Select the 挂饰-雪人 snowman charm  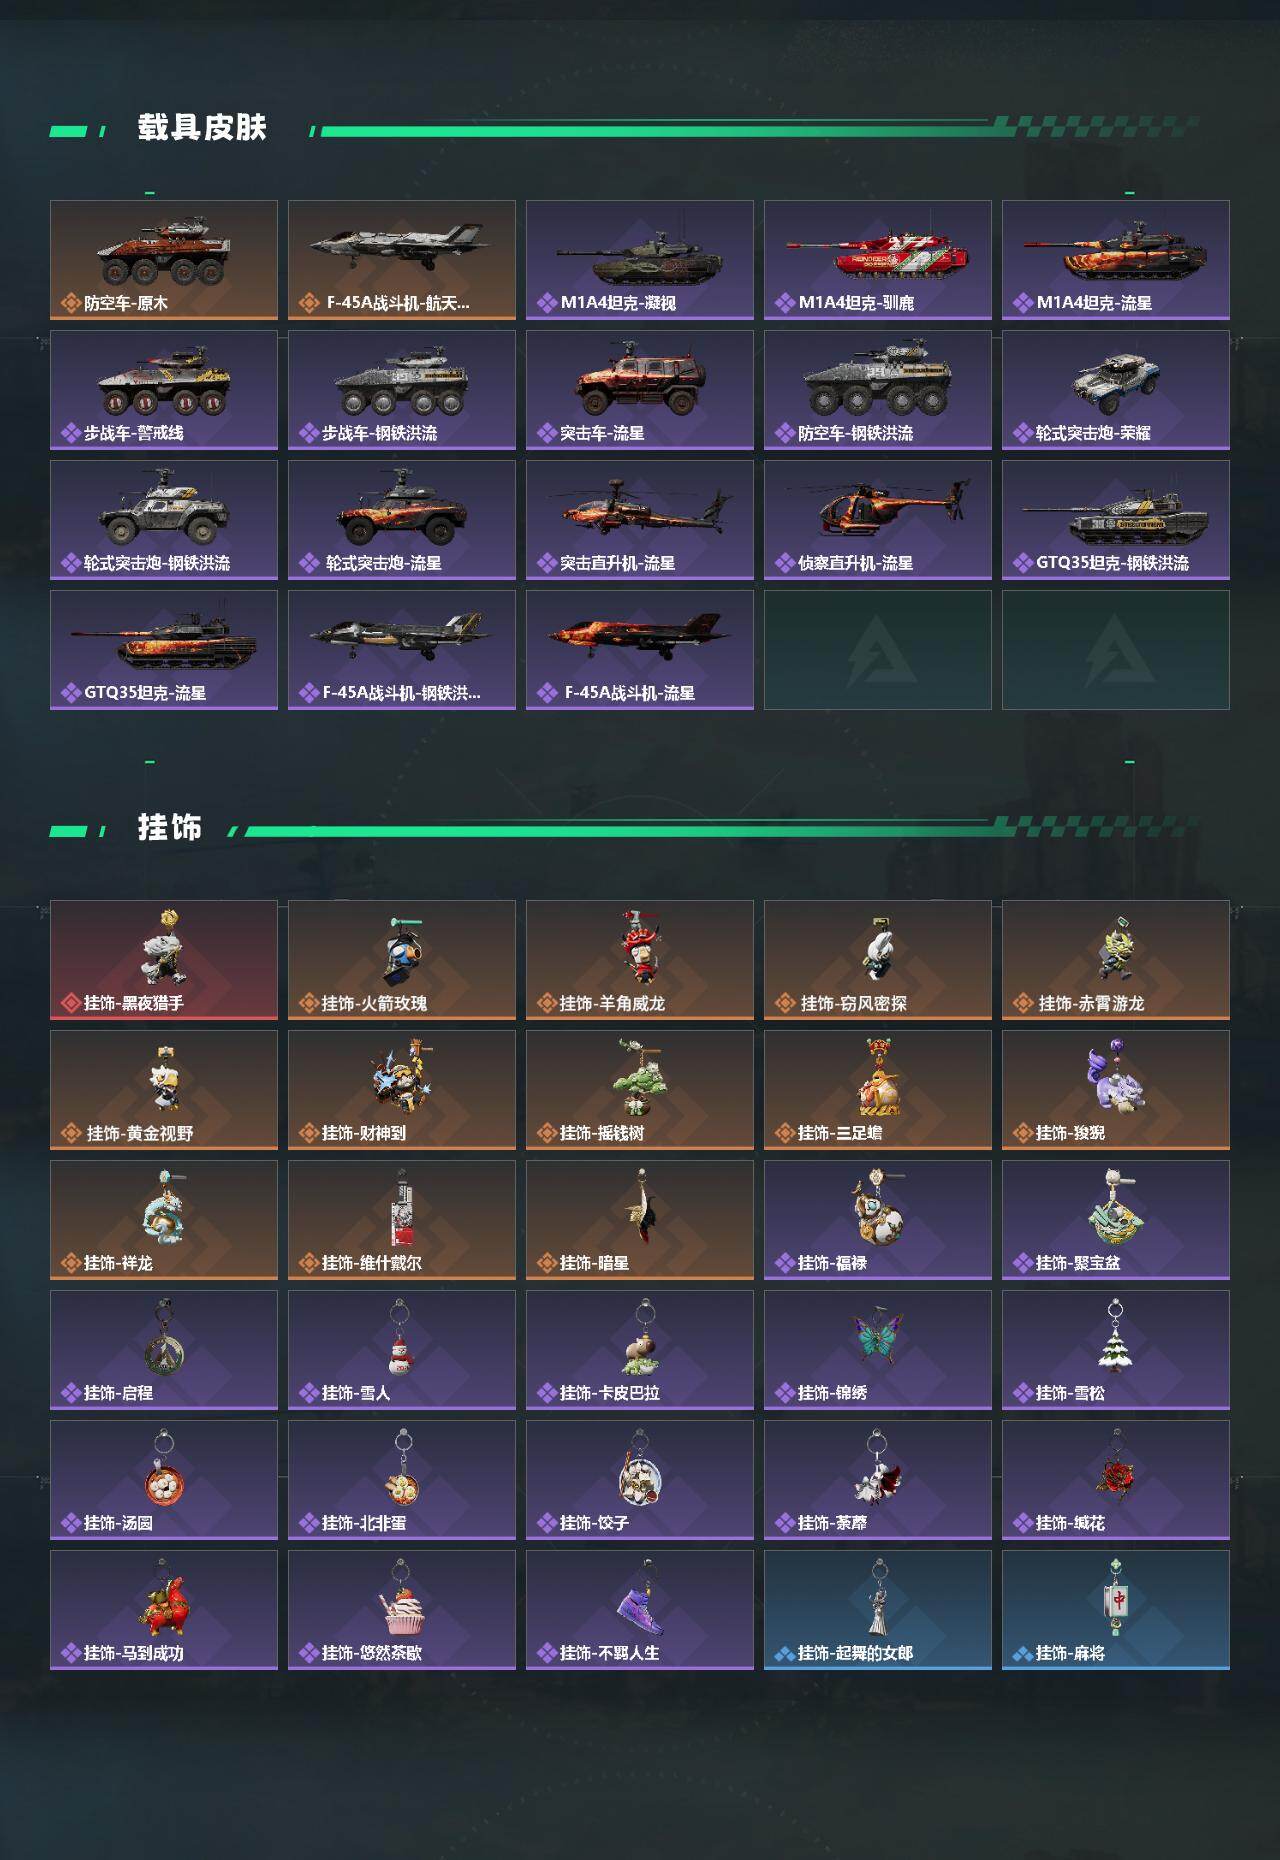[x=402, y=1350]
